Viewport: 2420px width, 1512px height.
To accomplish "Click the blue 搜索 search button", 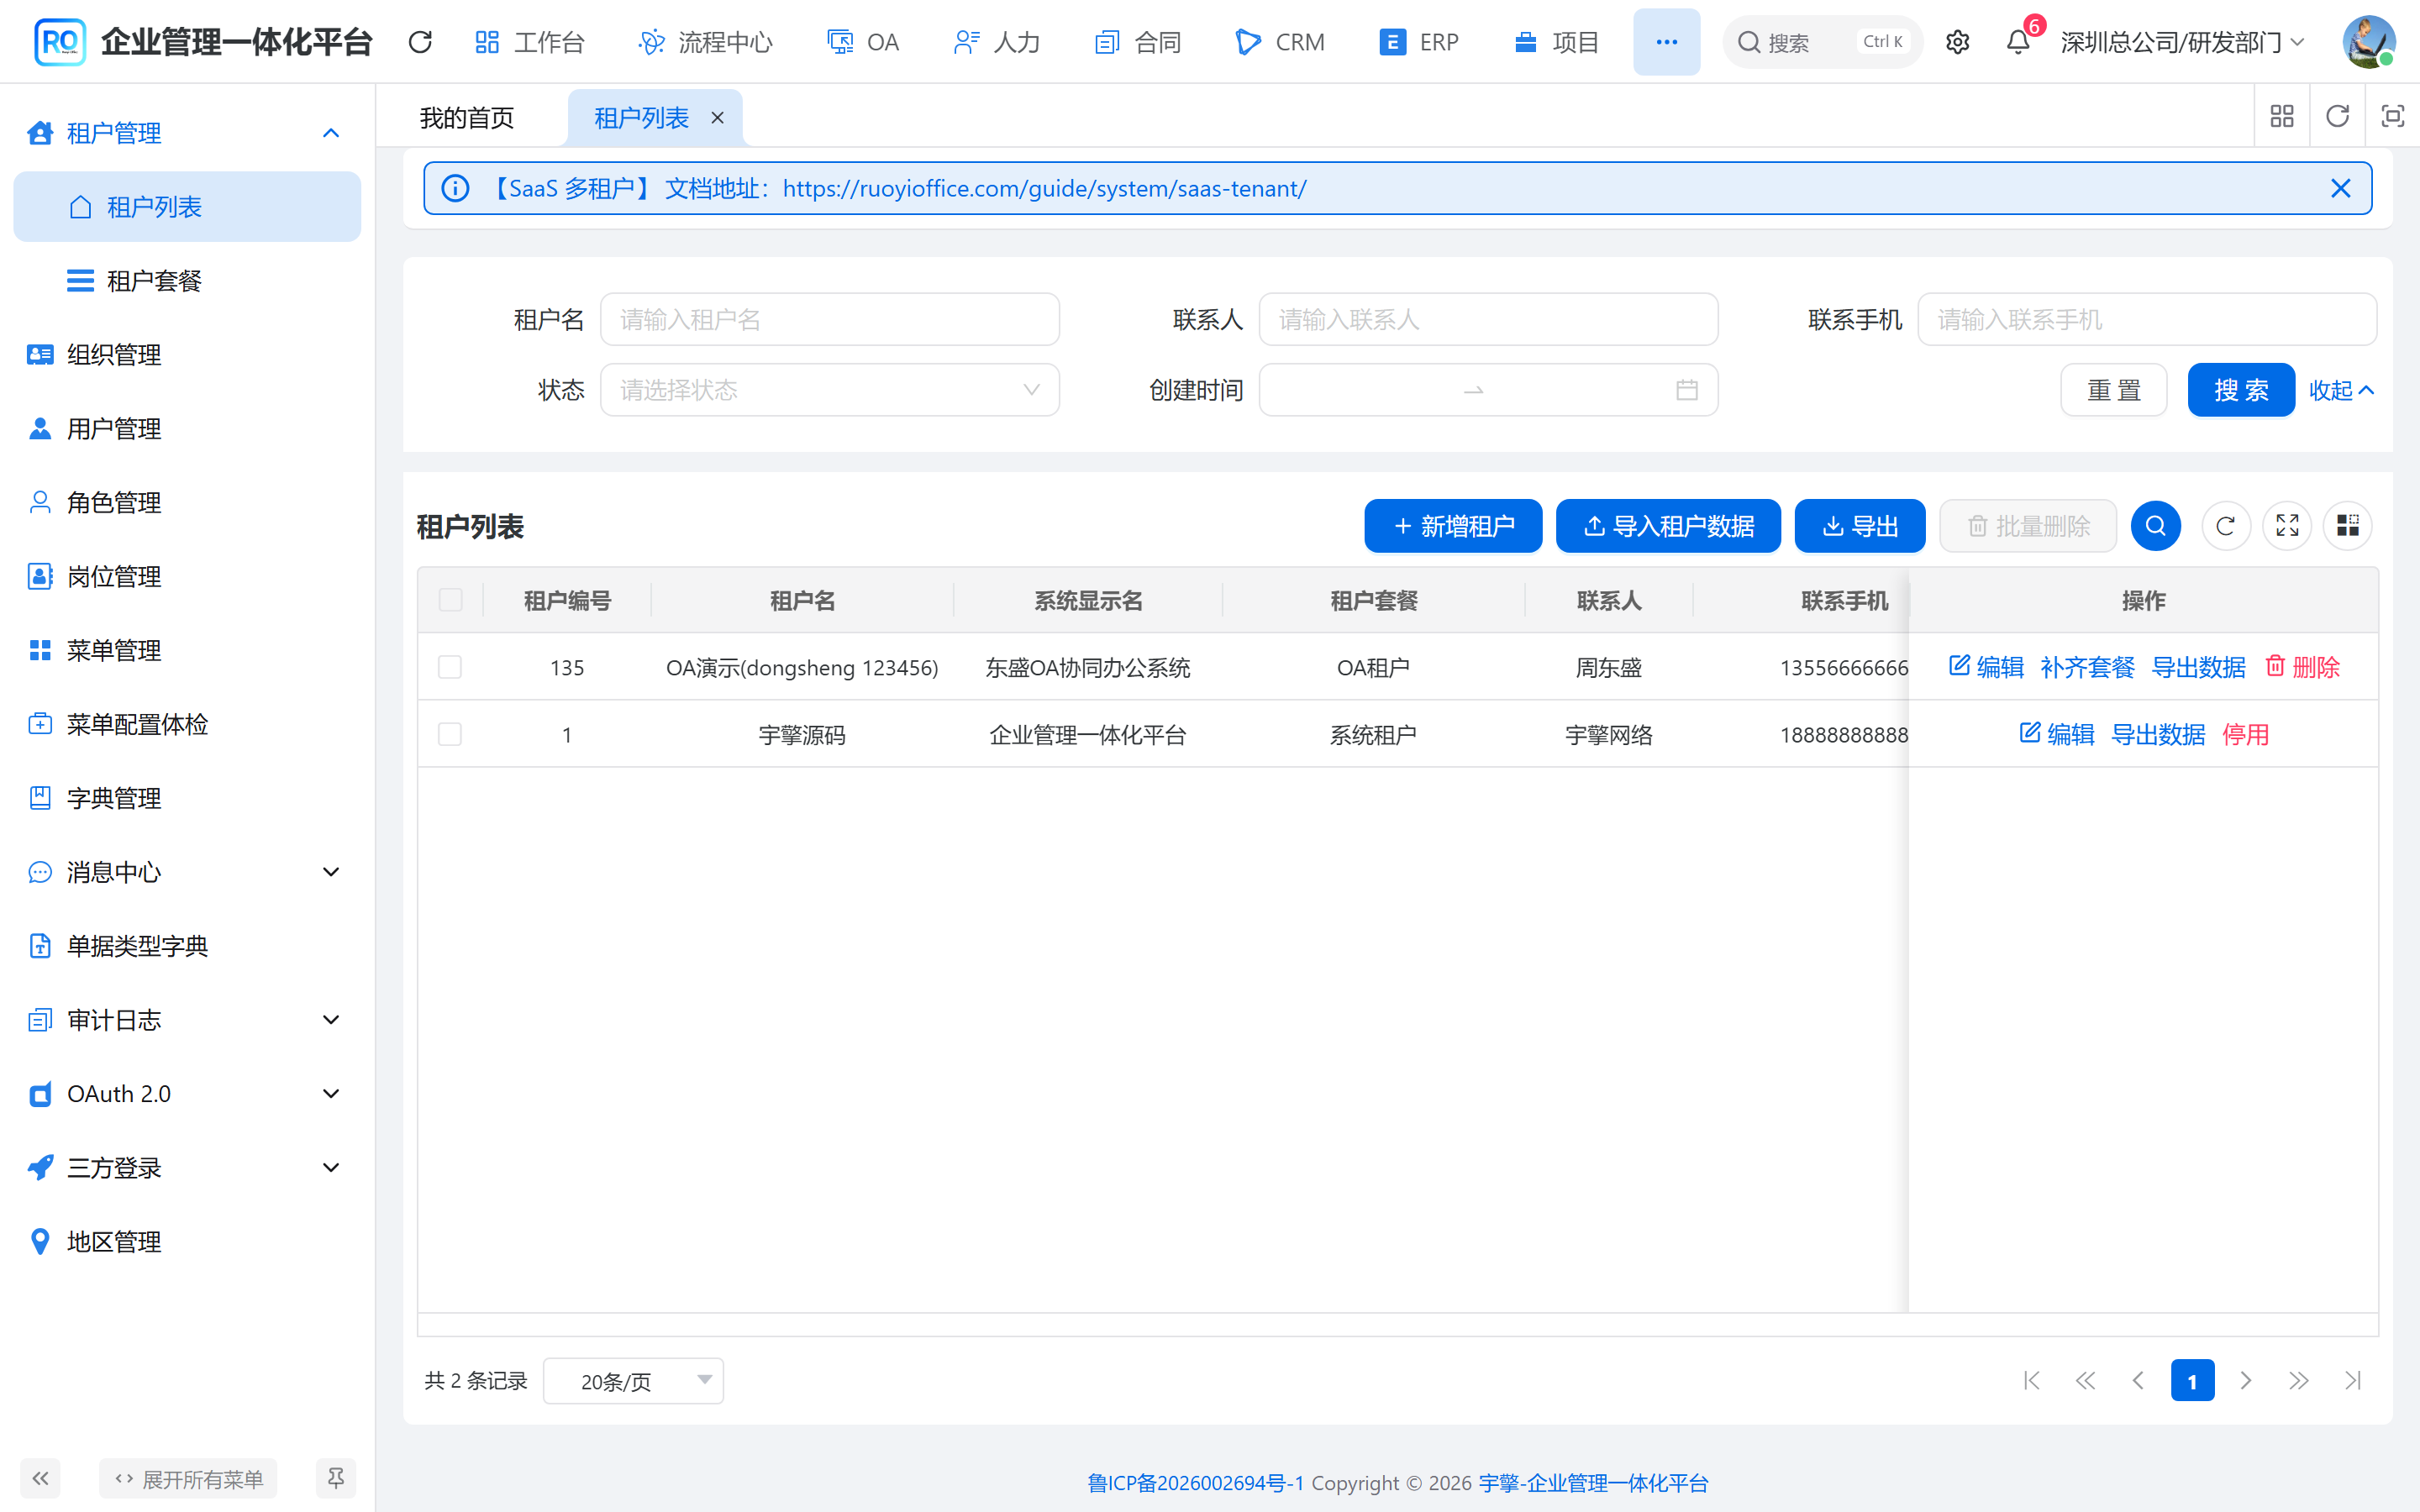I will [x=2241, y=390].
